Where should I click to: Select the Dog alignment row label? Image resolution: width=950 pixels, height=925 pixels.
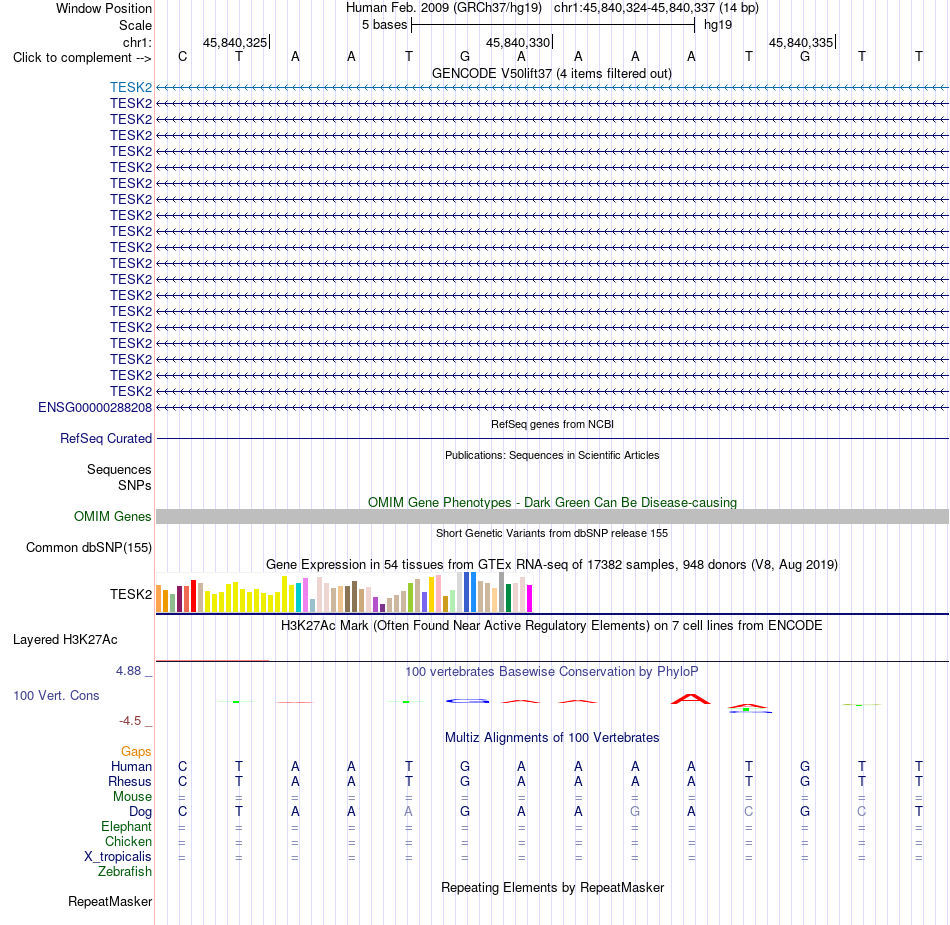tap(140, 812)
